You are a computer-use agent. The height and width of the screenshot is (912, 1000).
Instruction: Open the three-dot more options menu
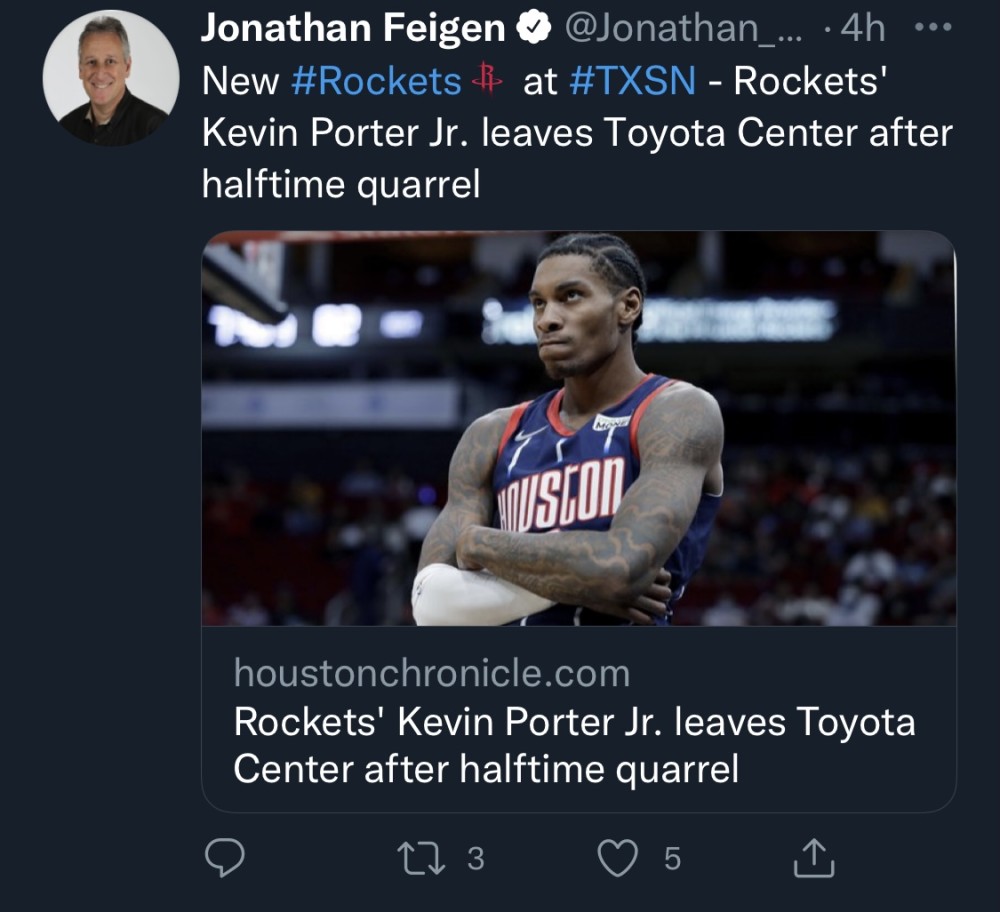935,28
